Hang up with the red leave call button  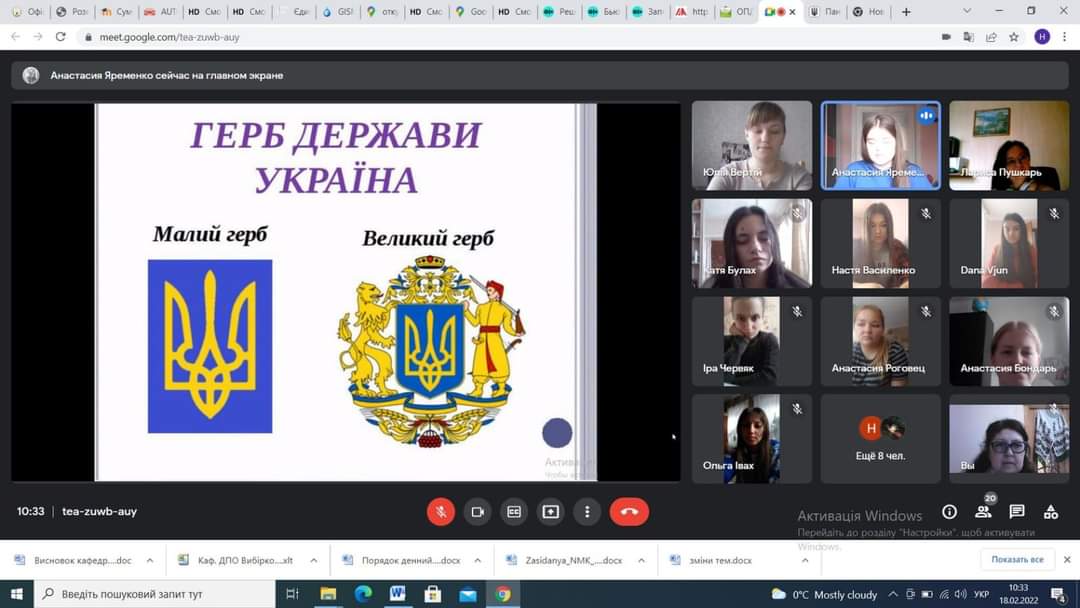pyautogui.click(x=629, y=511)
